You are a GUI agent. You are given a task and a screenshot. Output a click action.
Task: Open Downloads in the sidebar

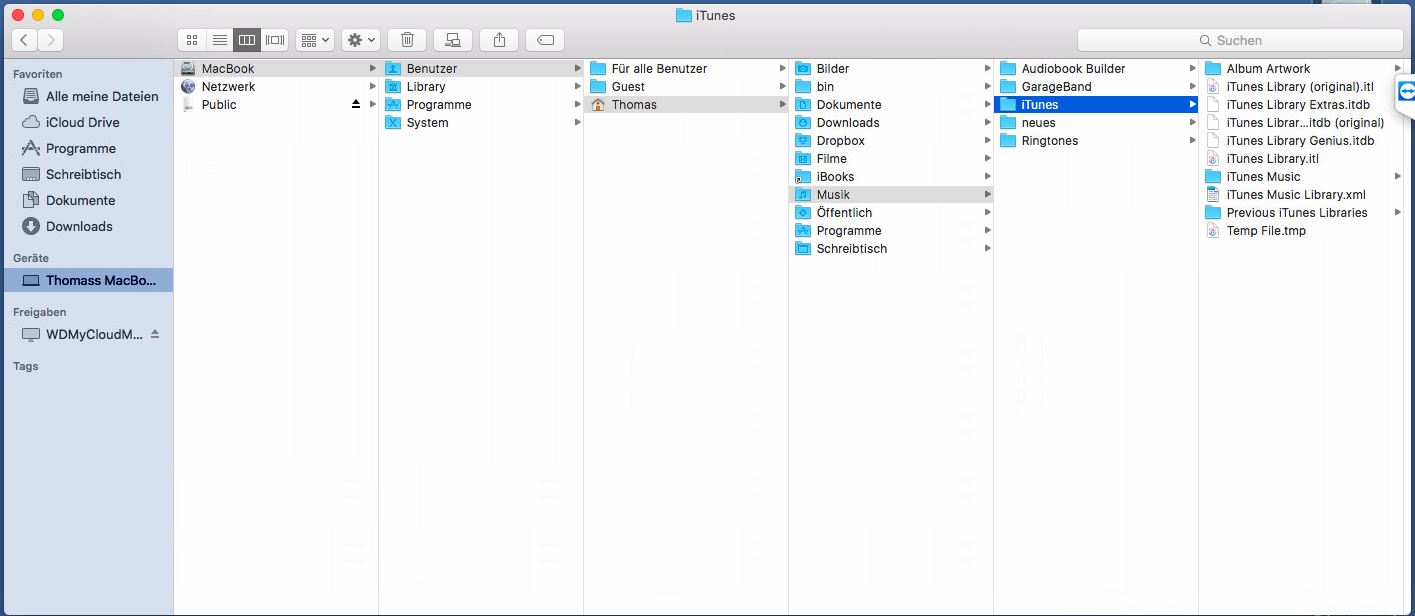(x=87, y=226)
